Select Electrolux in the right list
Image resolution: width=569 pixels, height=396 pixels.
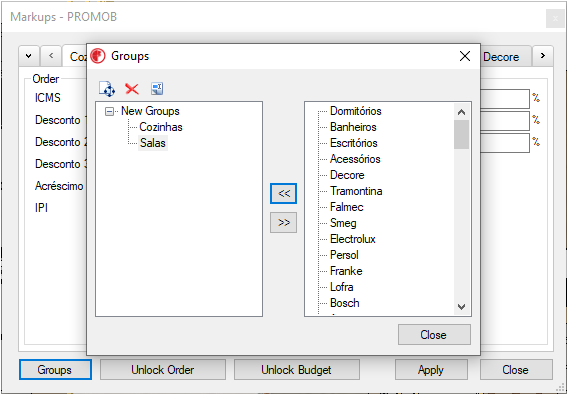[353, 239]
